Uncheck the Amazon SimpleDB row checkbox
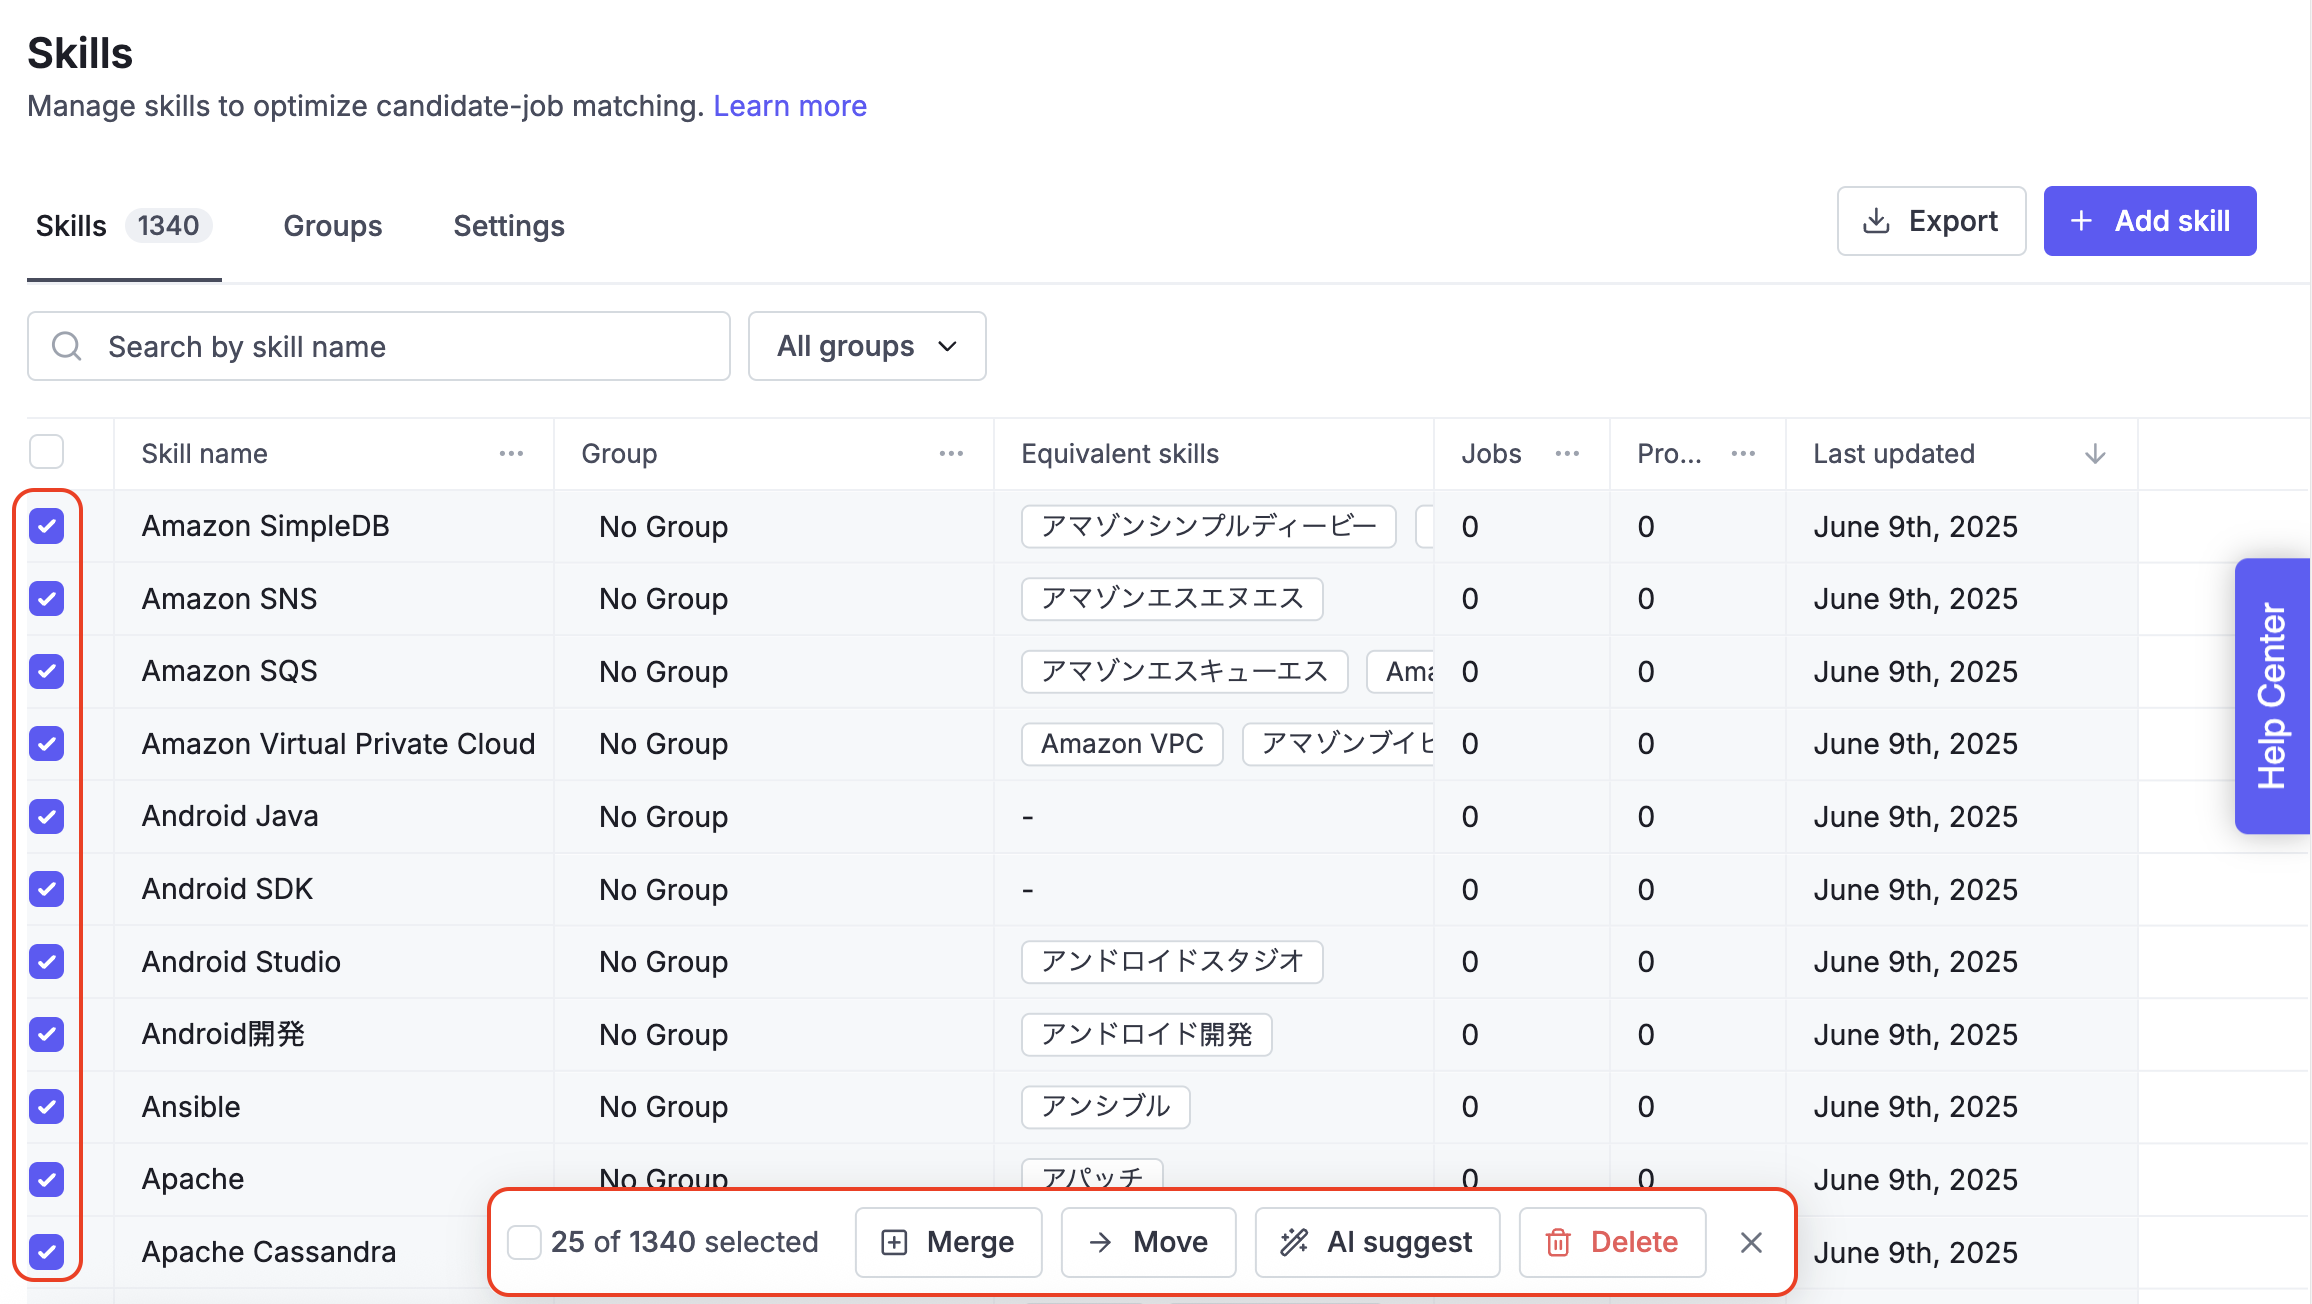The height and width of the screenshot is (1304, 2312). coord(47,526)
